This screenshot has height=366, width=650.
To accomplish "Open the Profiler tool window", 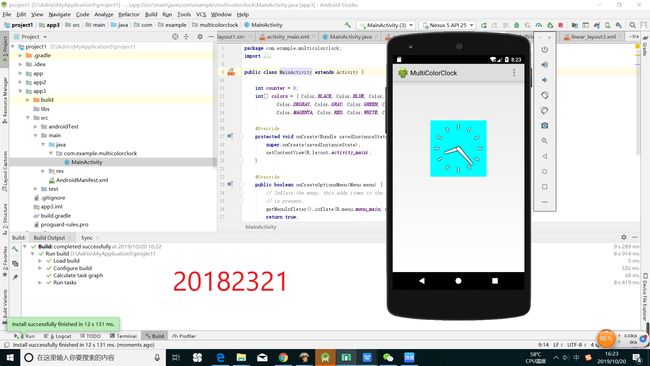I will point(184,336).
